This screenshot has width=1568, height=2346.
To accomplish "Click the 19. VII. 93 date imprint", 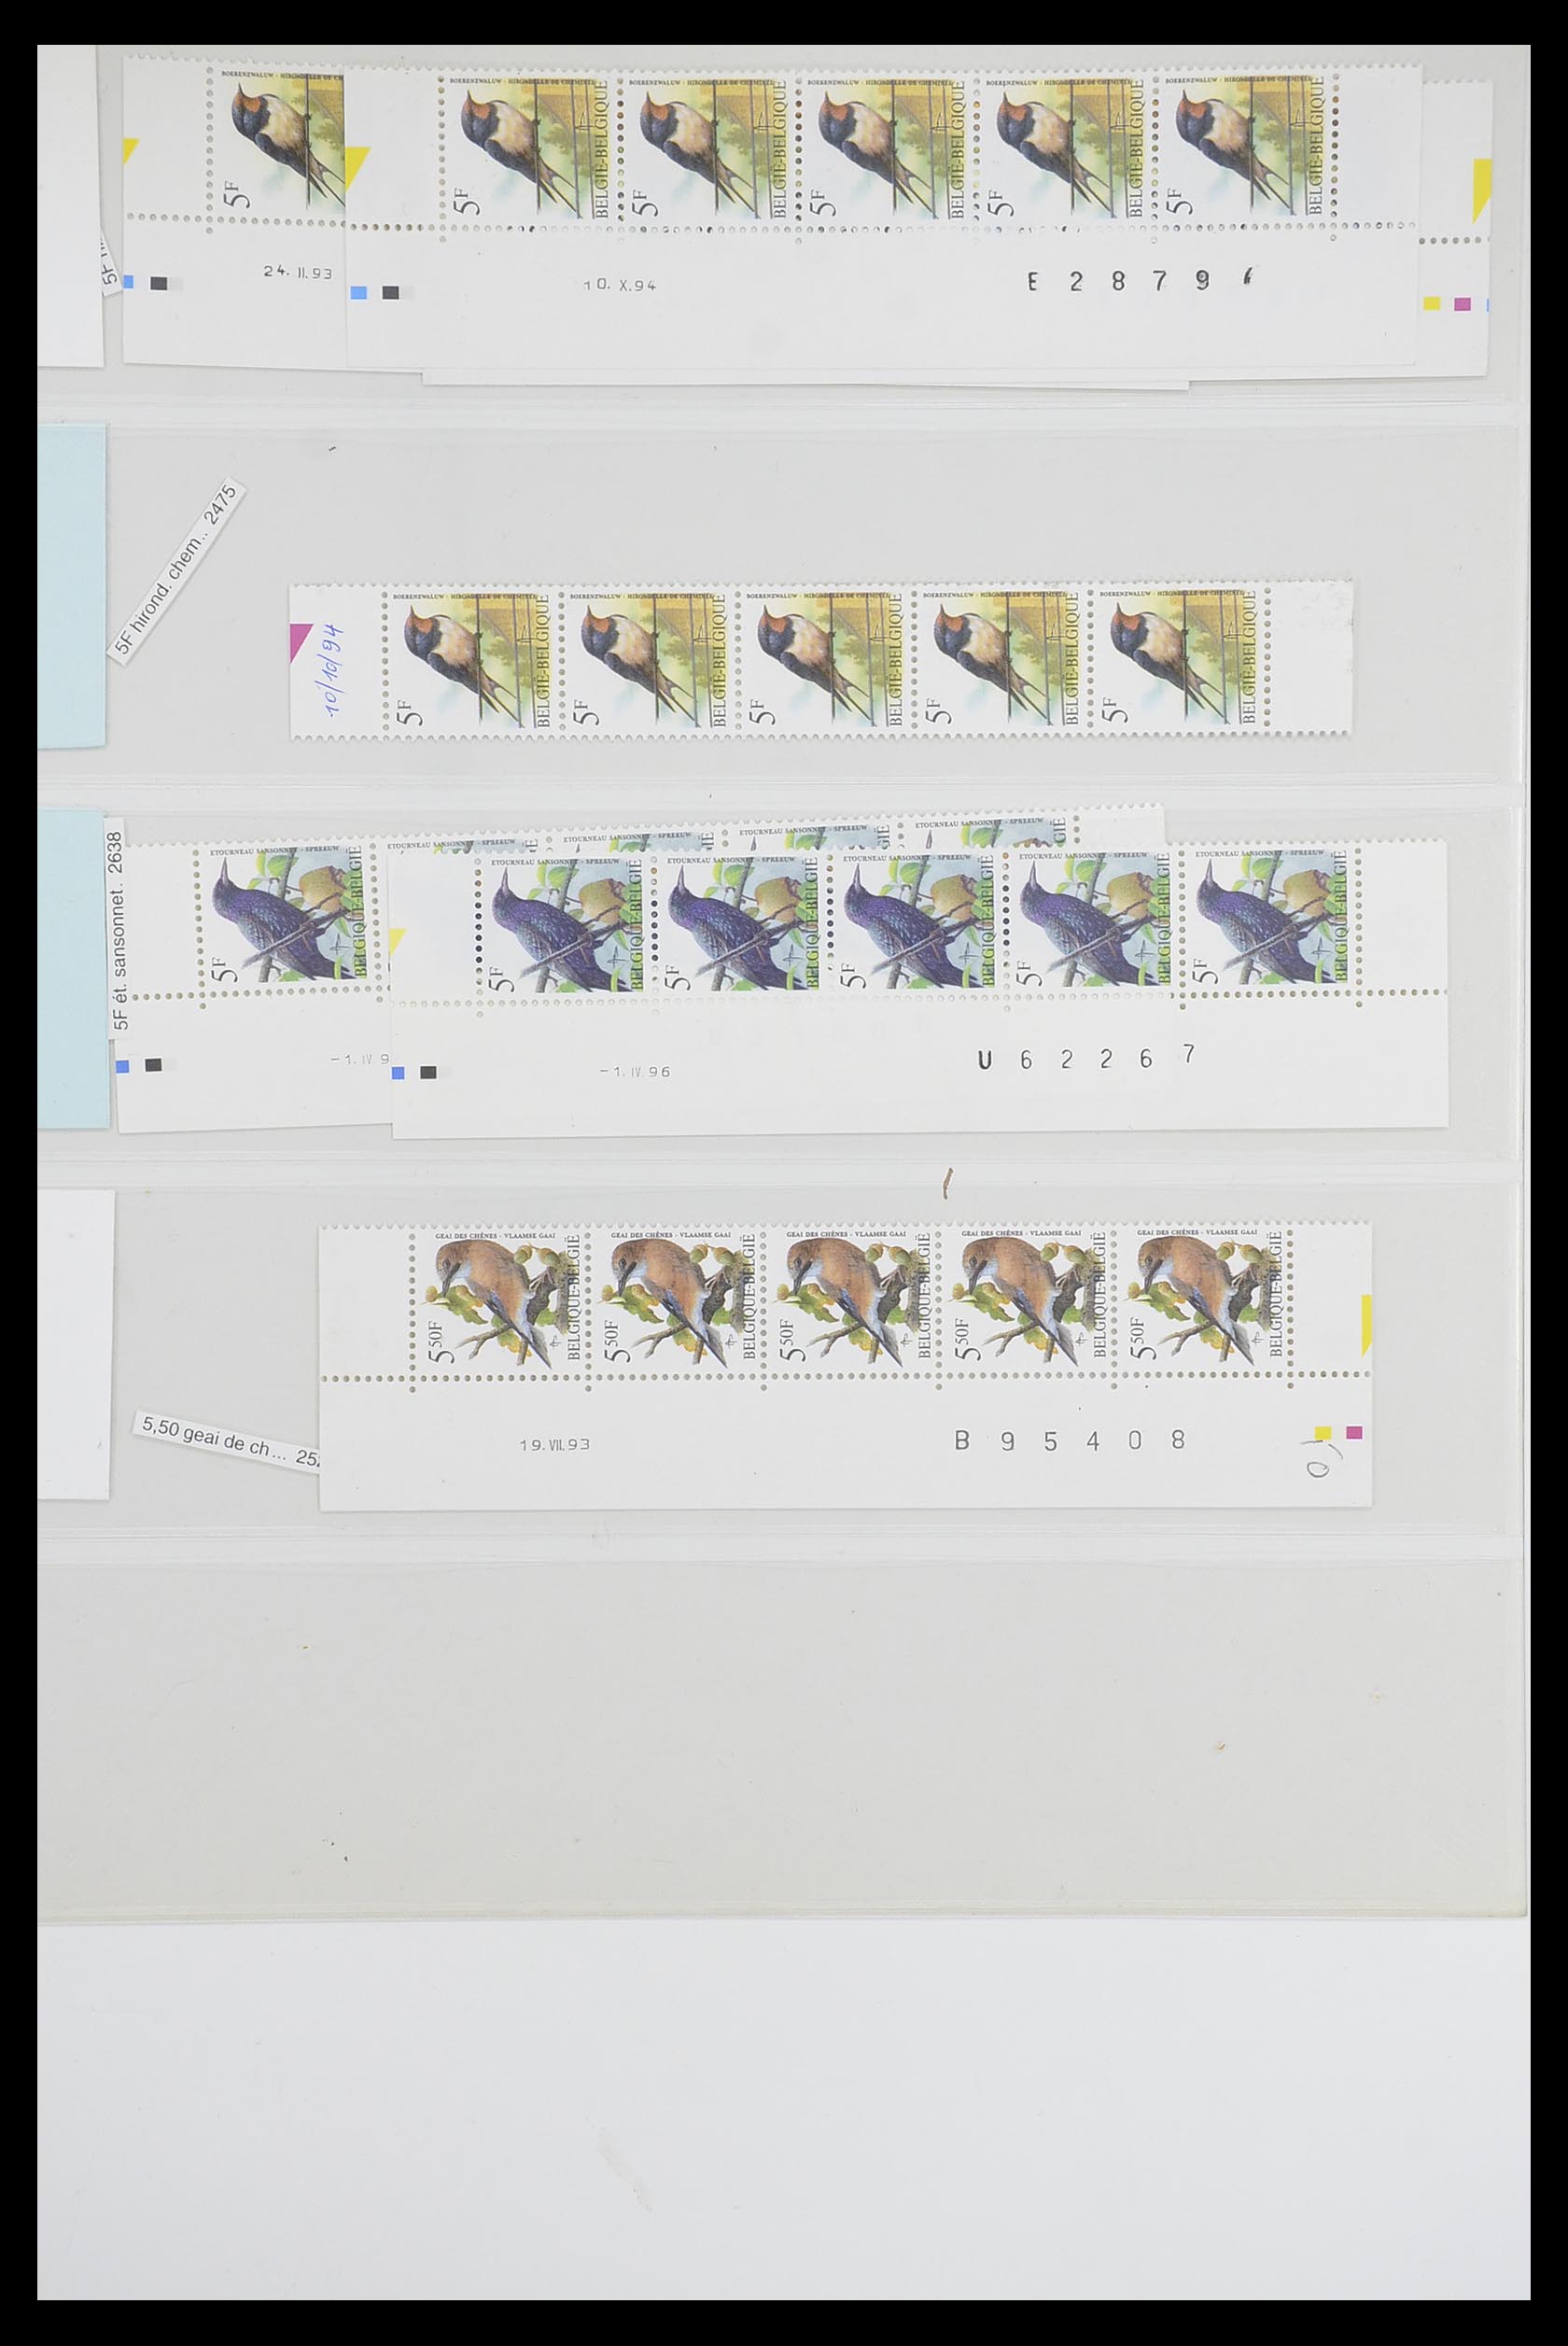I will coord(554,1444).
